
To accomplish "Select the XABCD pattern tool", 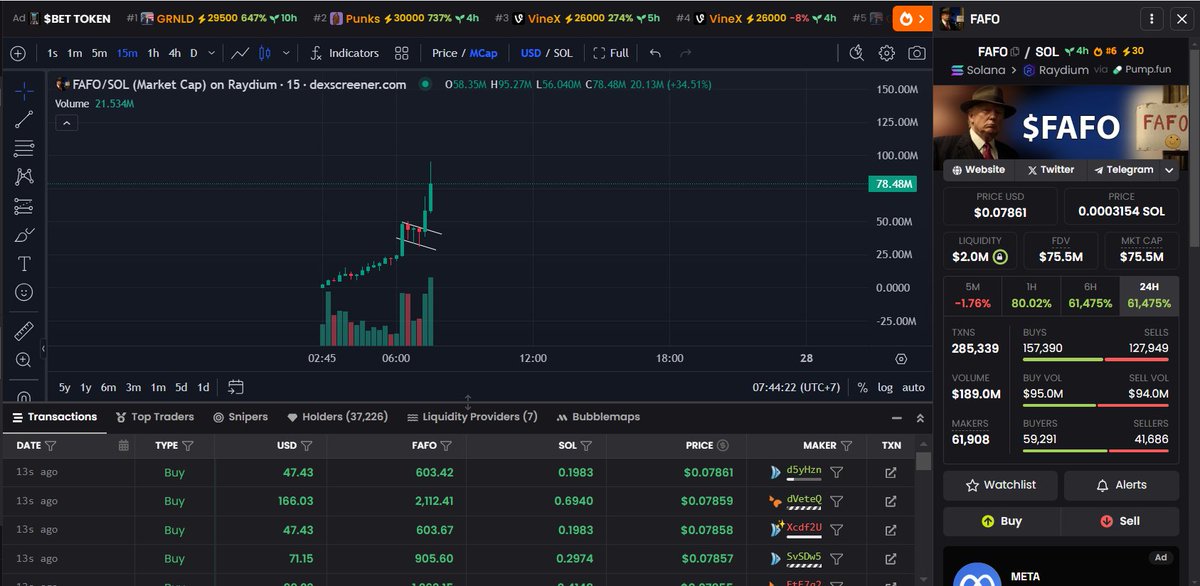I will [24, 177].
